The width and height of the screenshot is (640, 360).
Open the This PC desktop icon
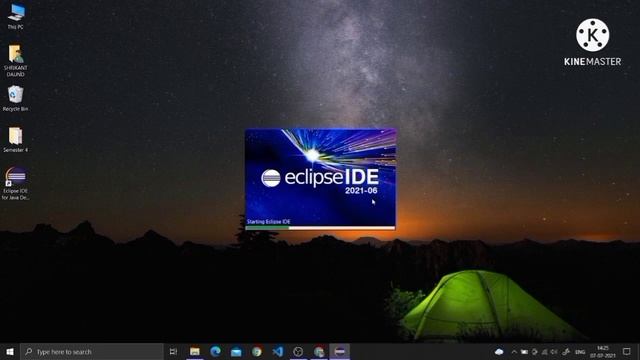click(x=16, y=16)
